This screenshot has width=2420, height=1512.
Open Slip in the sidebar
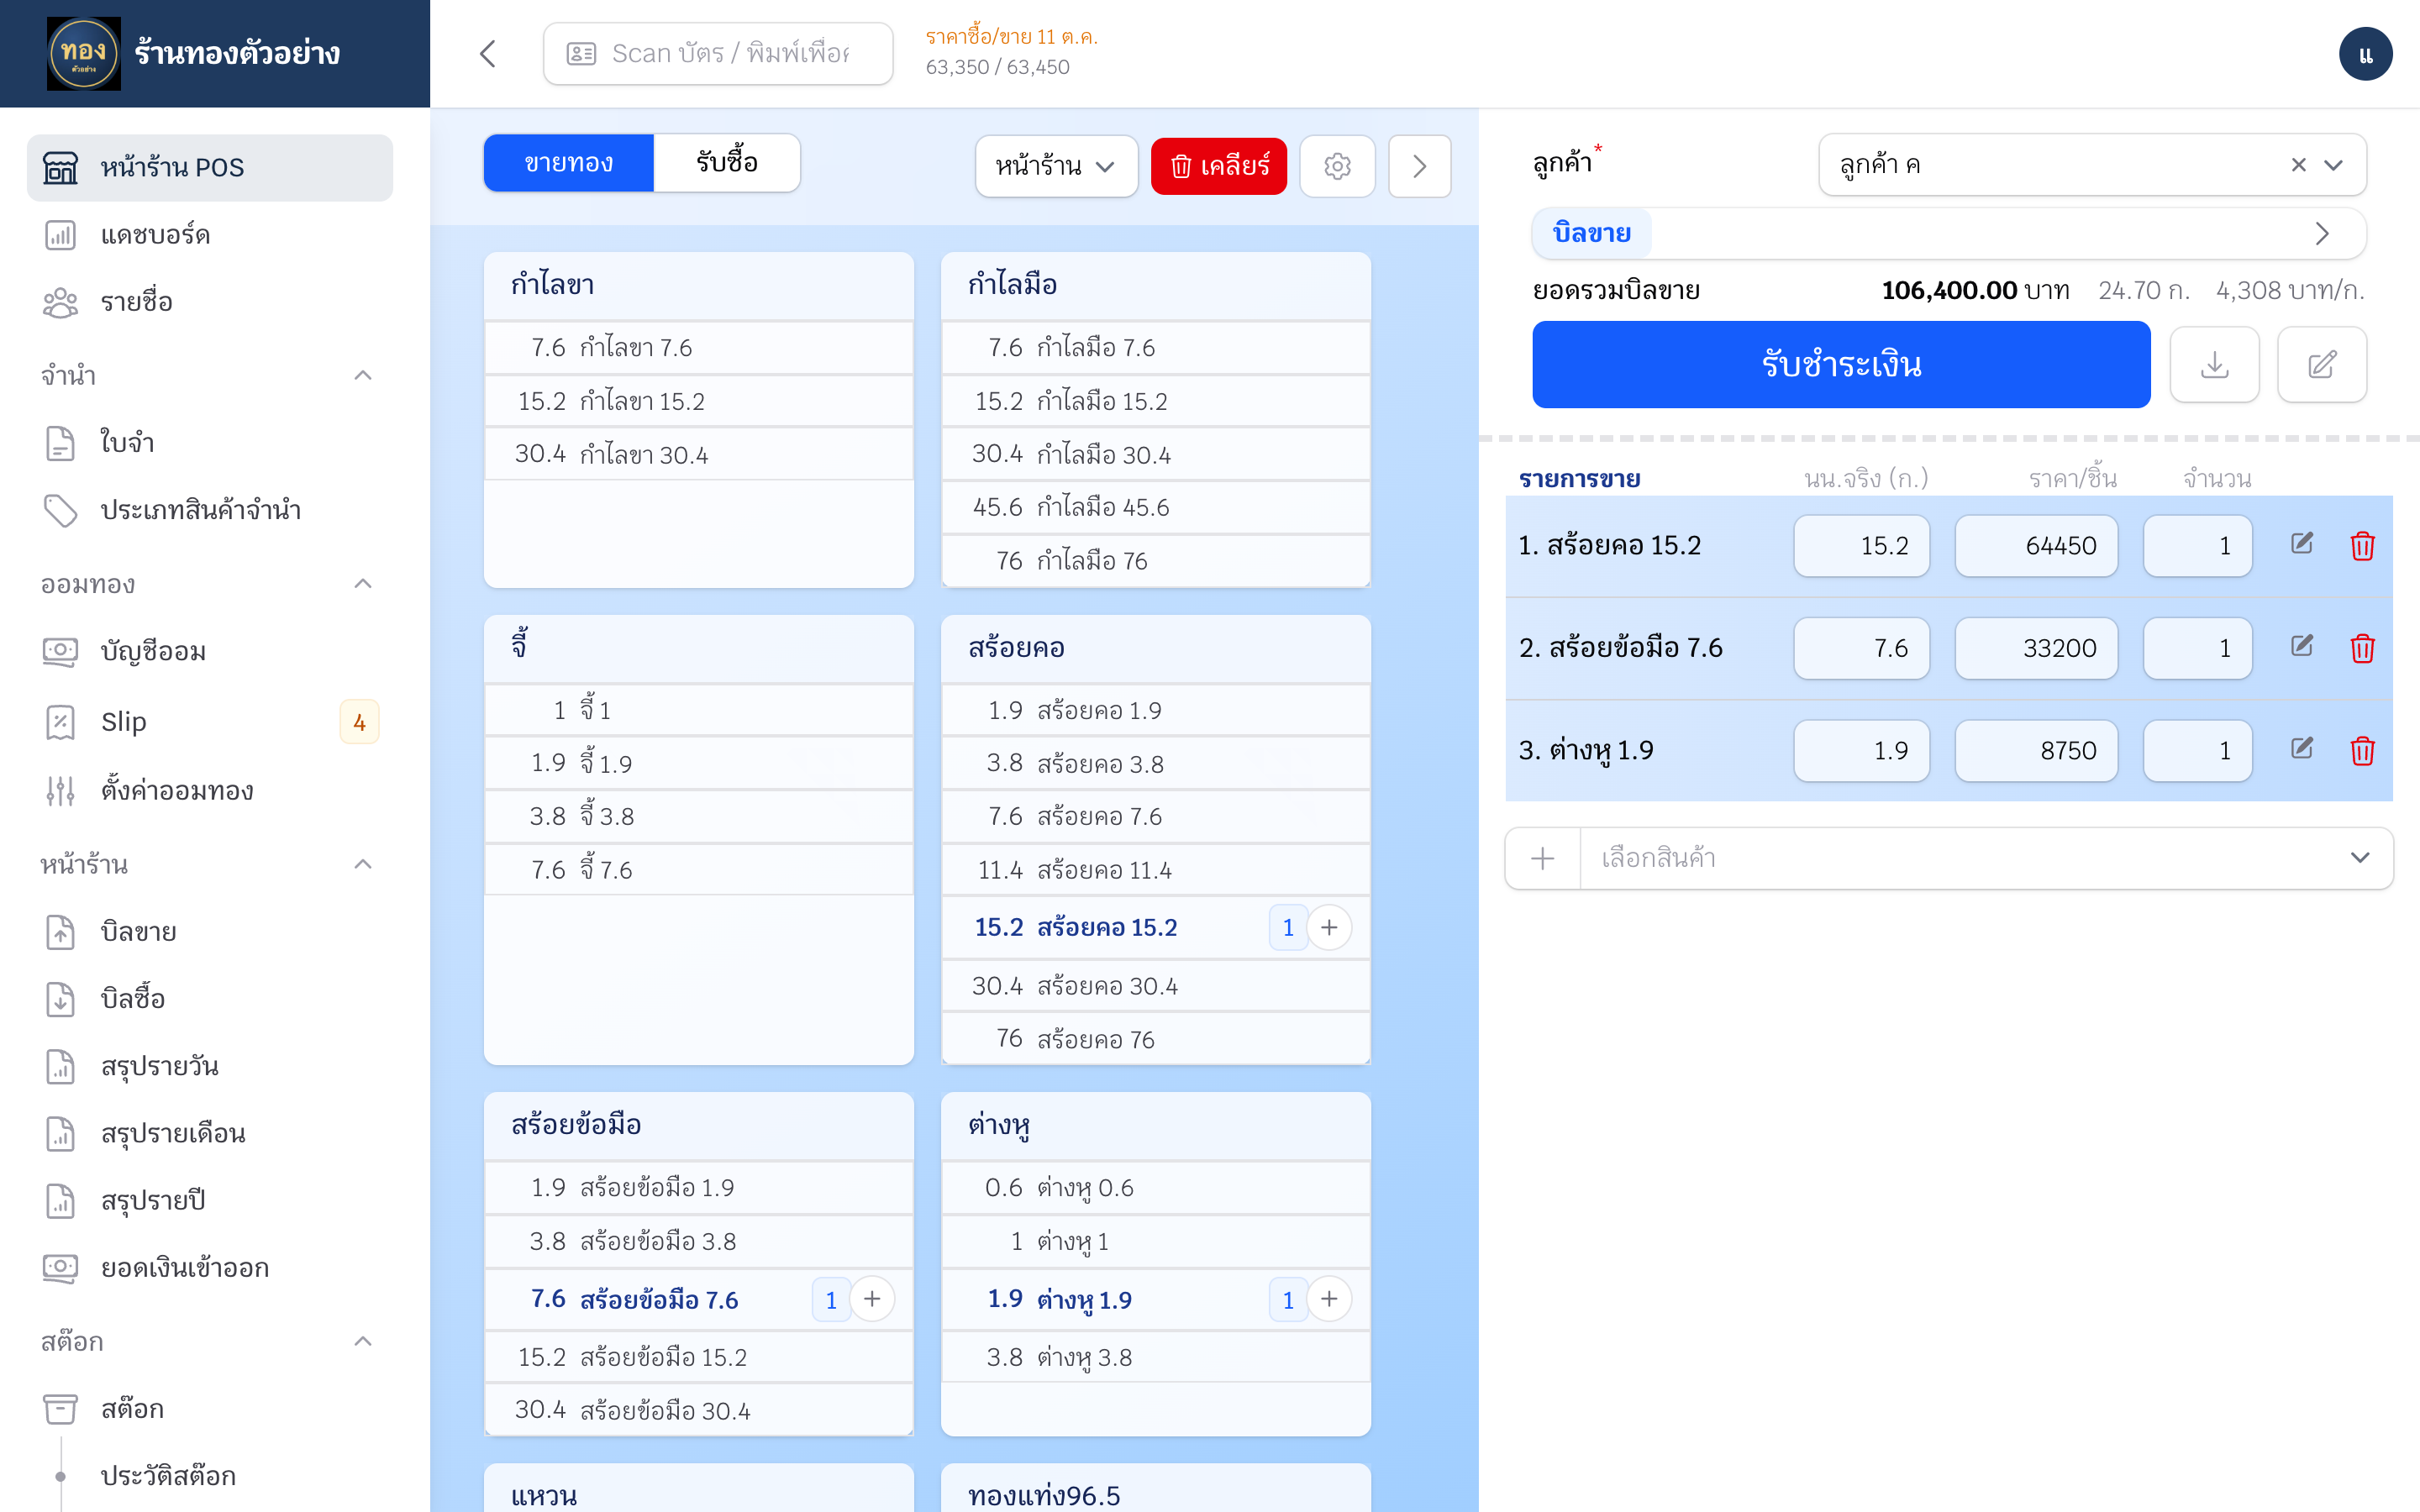[x=210, y=721]
